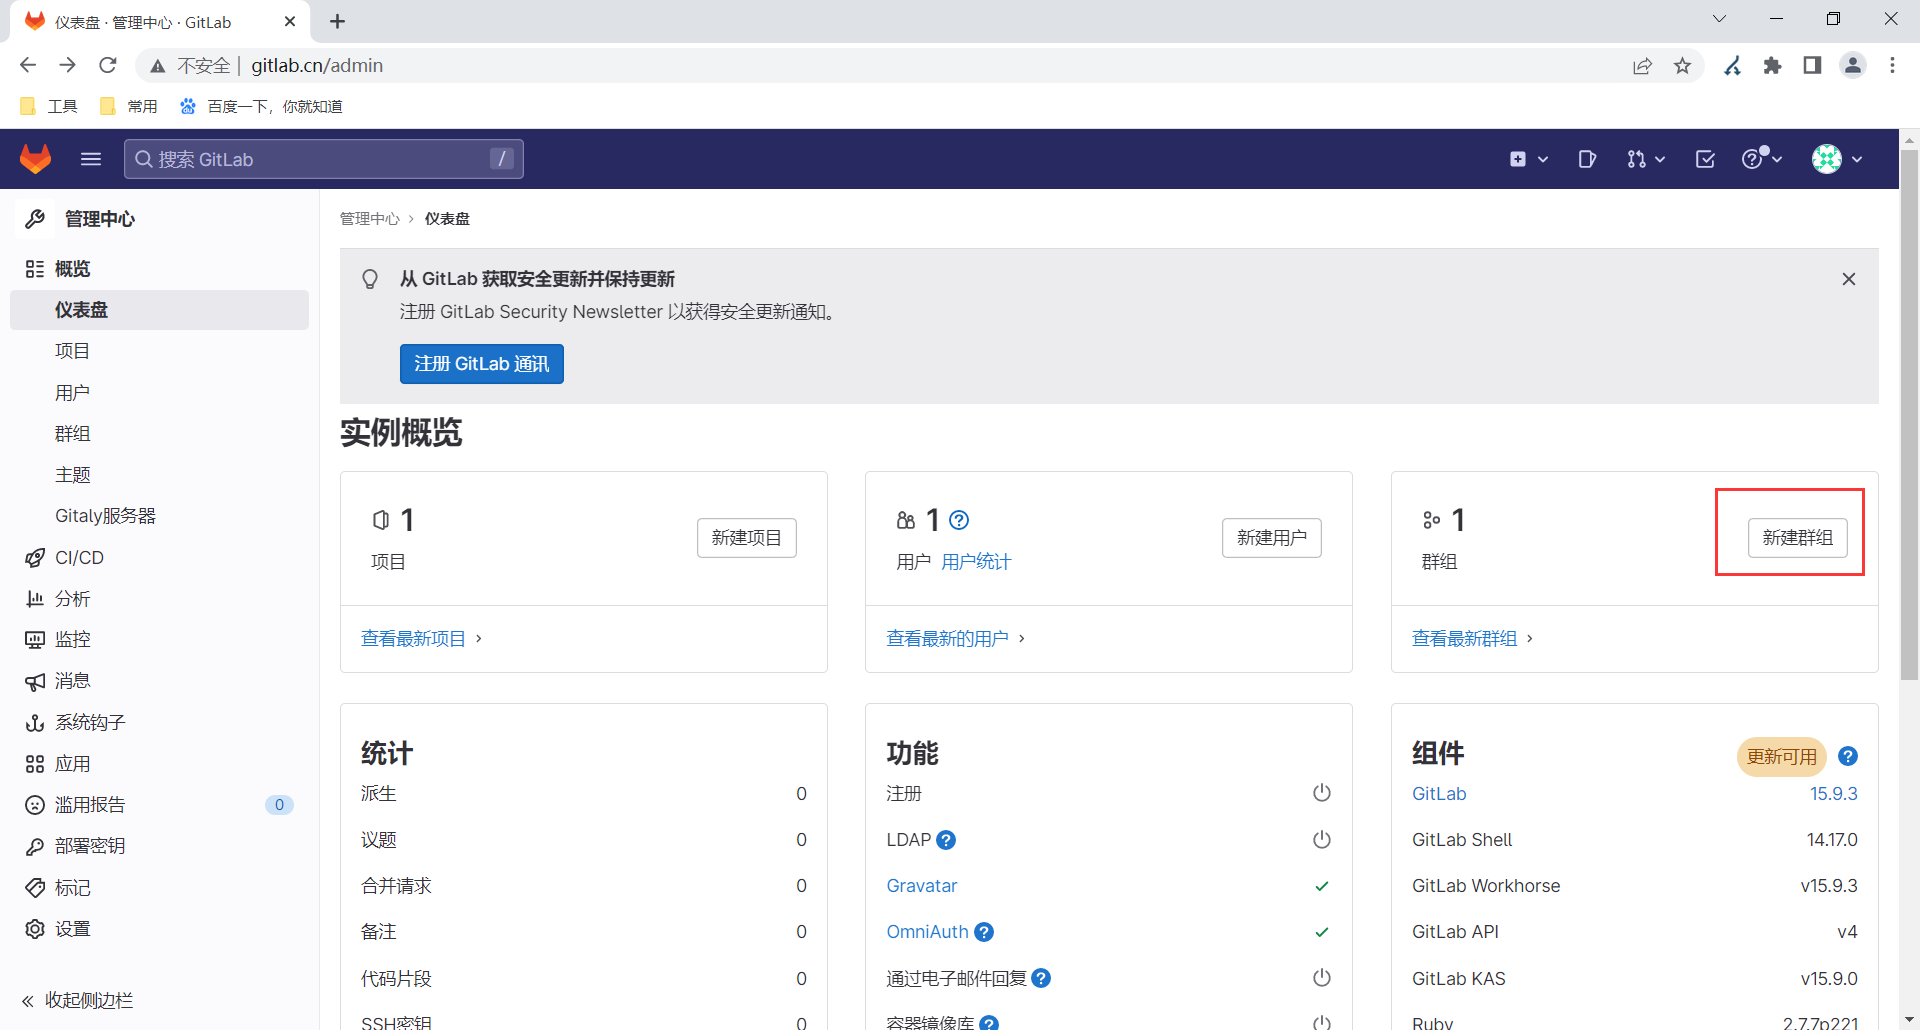Open CI/CD admin section
The width and height of the screenshot is (1920, 1030).
(160, 558)
